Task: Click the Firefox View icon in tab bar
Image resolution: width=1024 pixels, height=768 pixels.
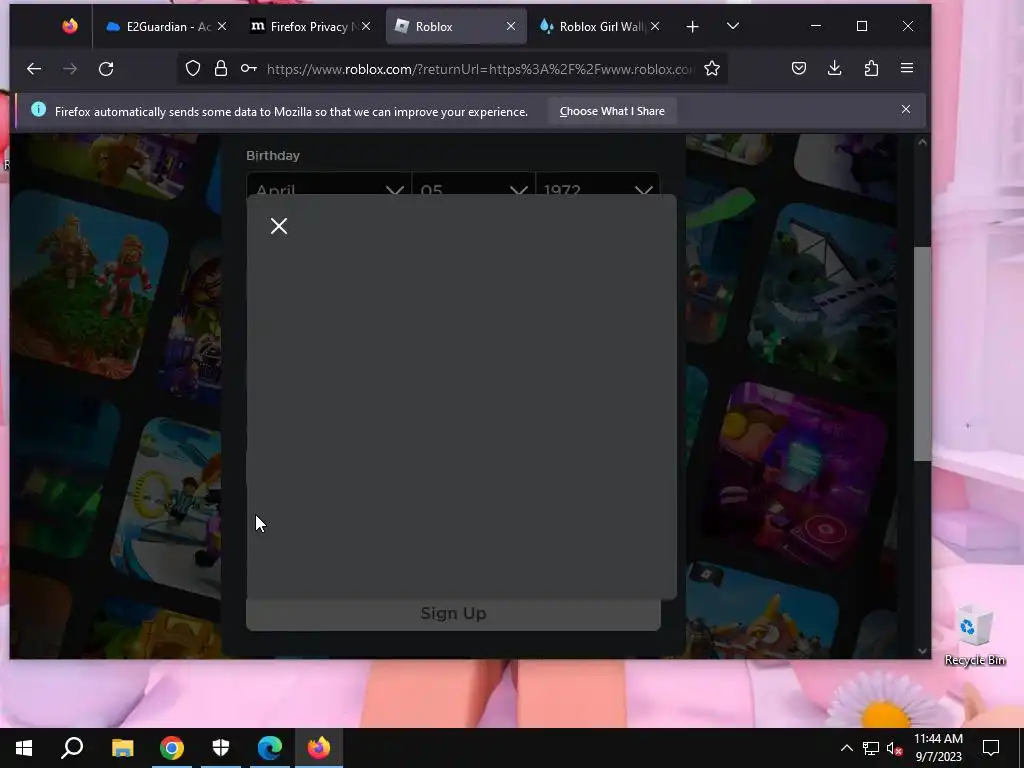Action: point(70,26)
